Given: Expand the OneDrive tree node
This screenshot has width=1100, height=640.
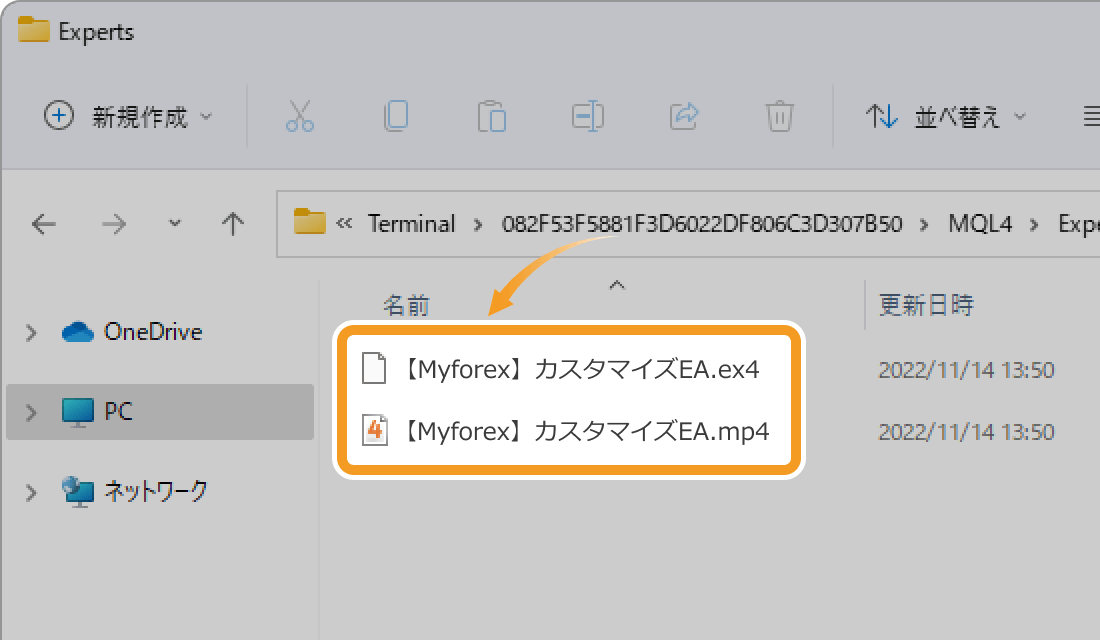Looking at the screenshot, I should point(31,333).
